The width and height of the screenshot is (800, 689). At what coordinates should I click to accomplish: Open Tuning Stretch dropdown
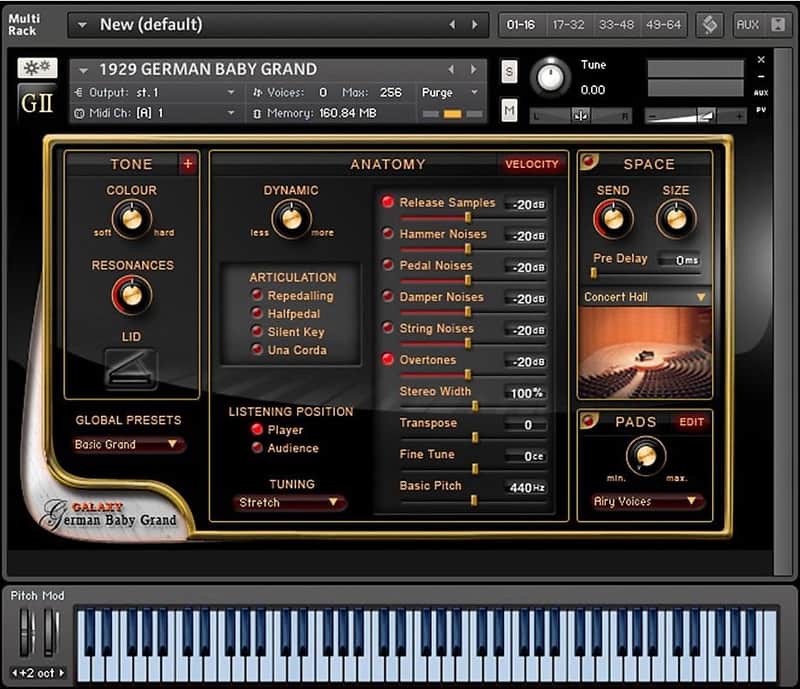pyautogui.click(x=290, y=503)
